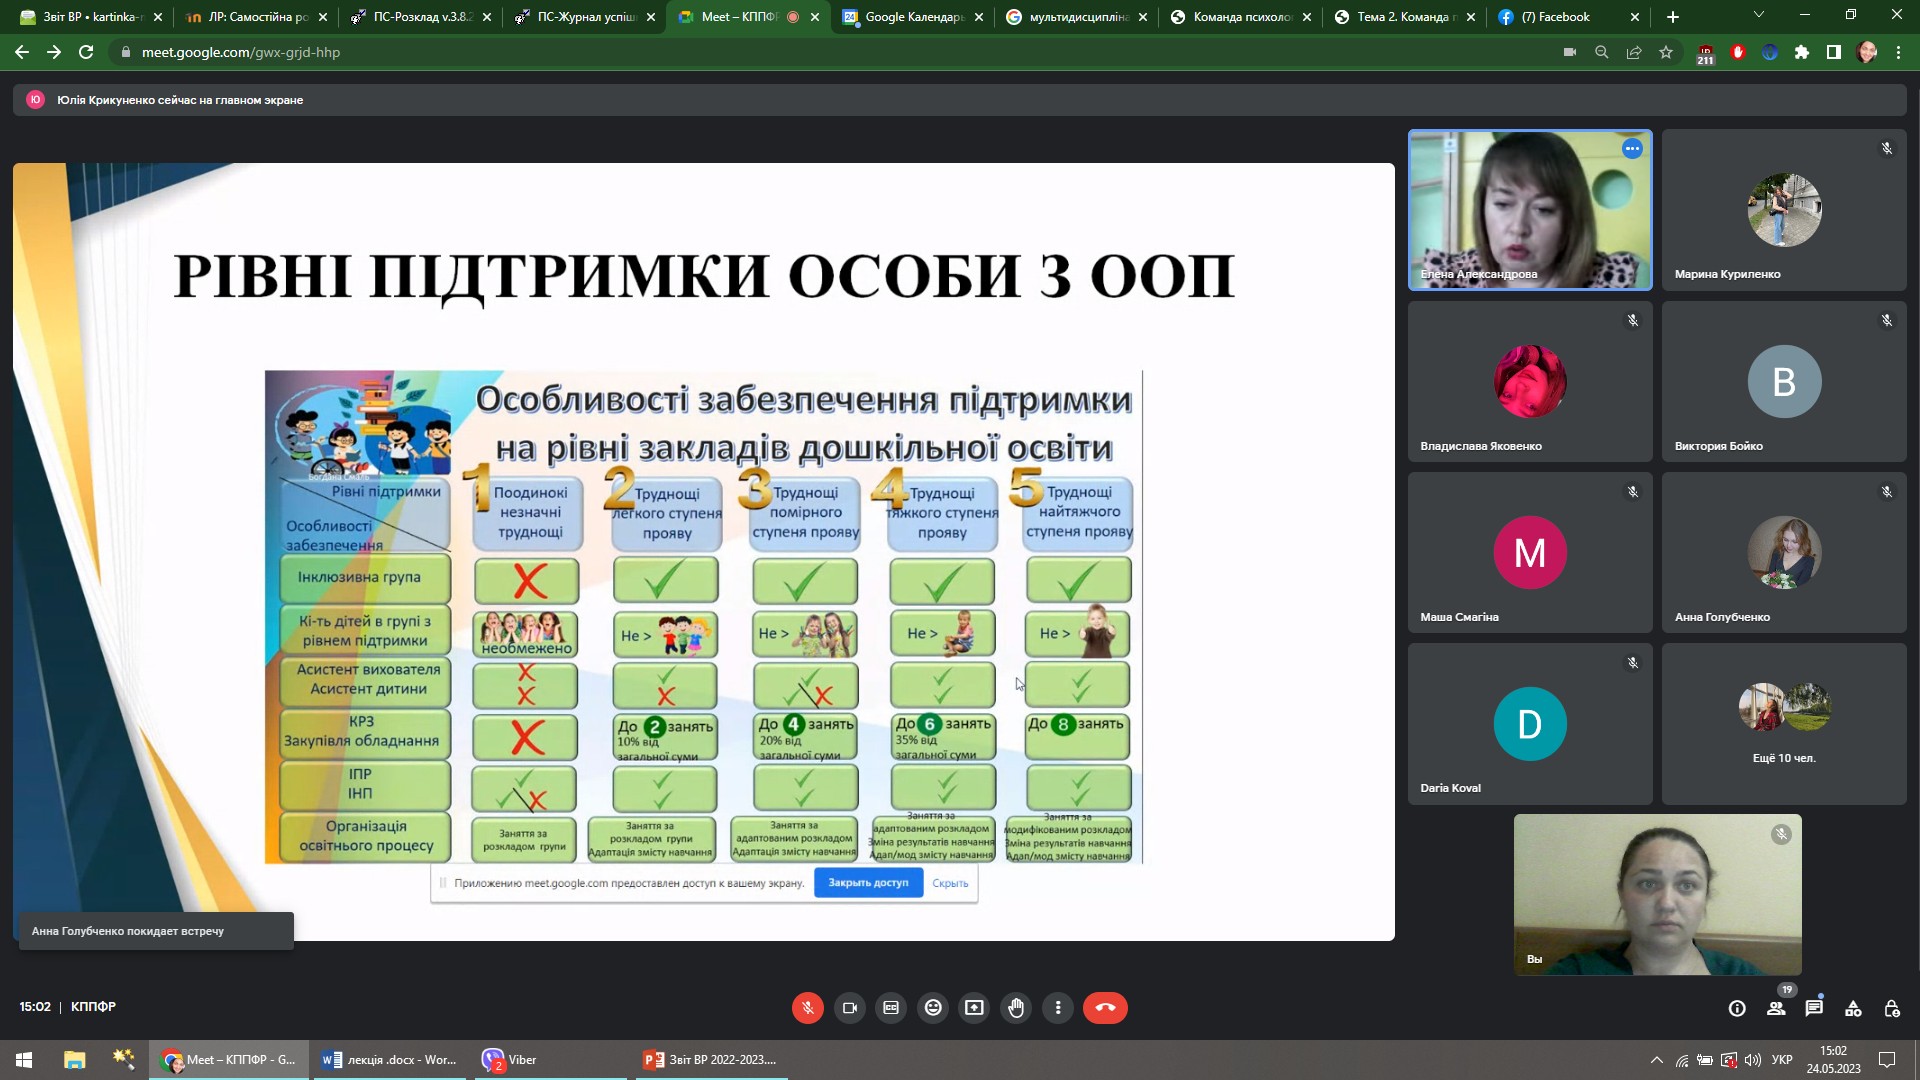Open zoom magnifier in address bar

pos(1602,52)
